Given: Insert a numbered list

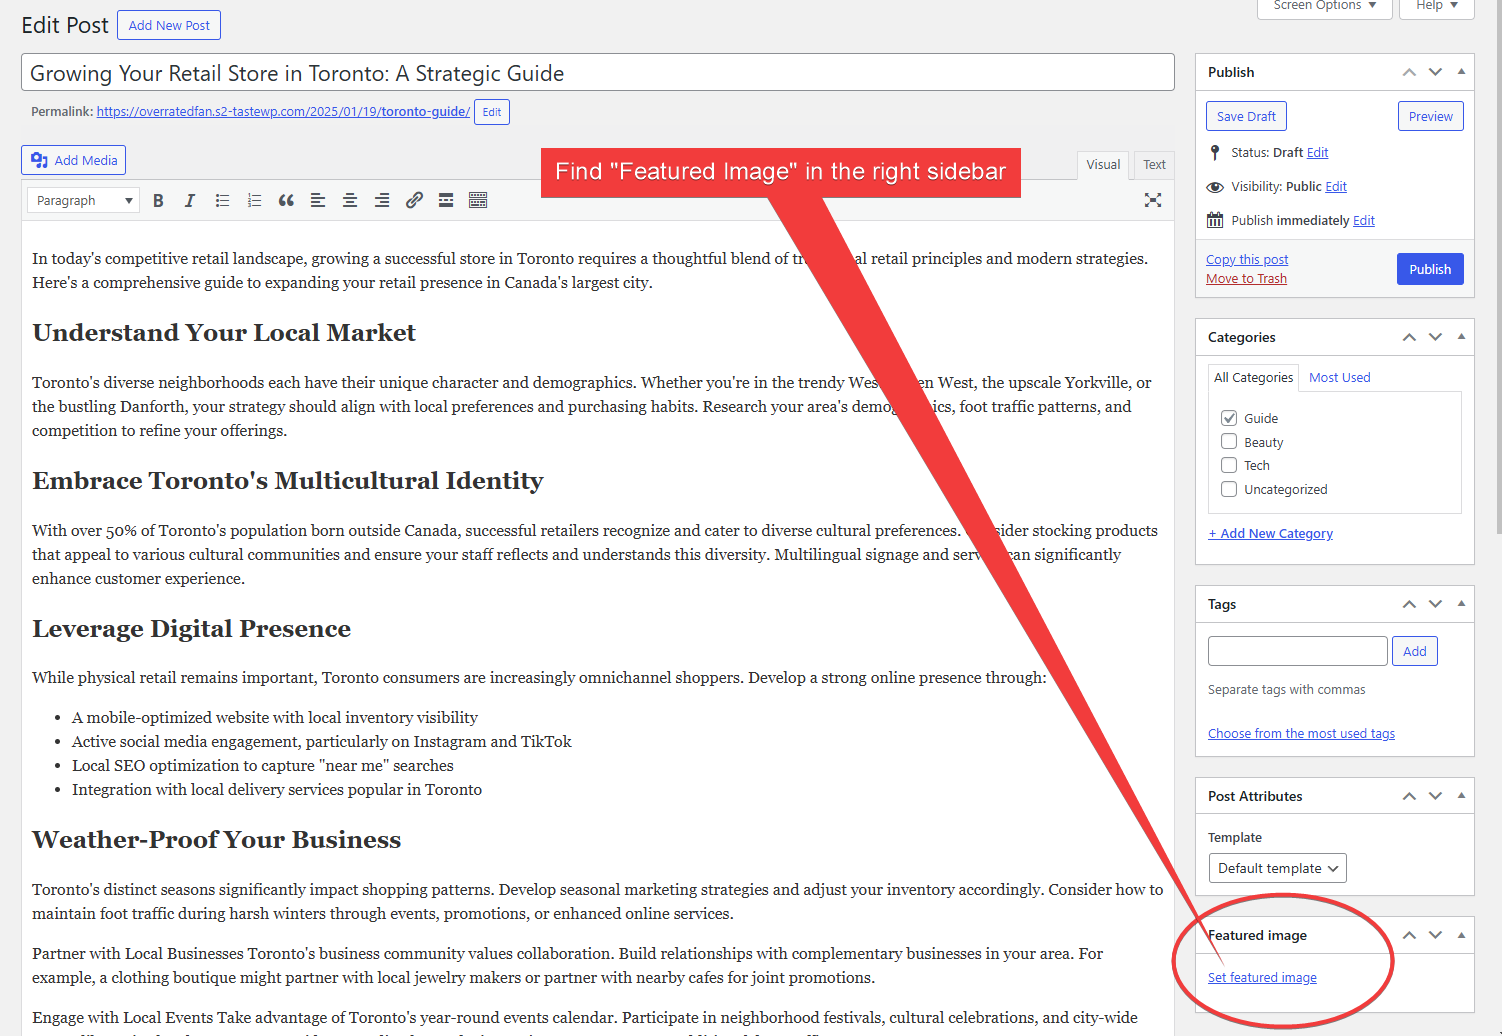Looking at the screenshot, I should 254,201.
